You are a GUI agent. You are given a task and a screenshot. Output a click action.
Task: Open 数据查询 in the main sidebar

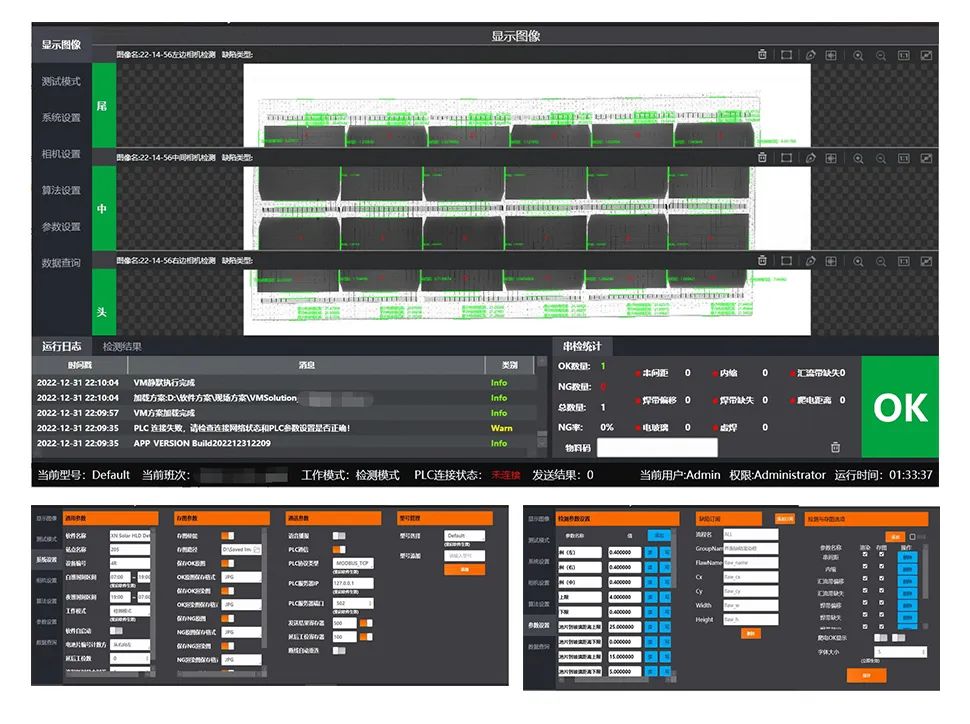click(x=61, y=263)
